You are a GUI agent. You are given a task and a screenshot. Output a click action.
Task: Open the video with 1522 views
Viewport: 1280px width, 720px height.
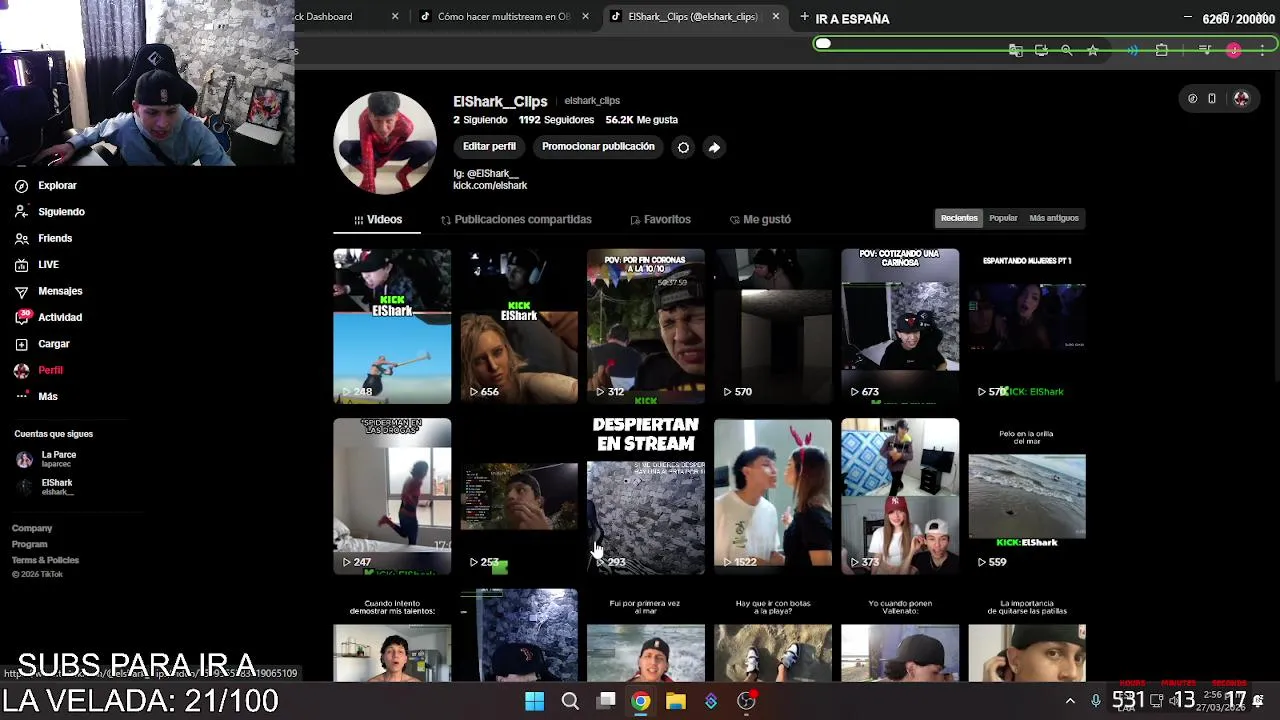tap(773, 496)
